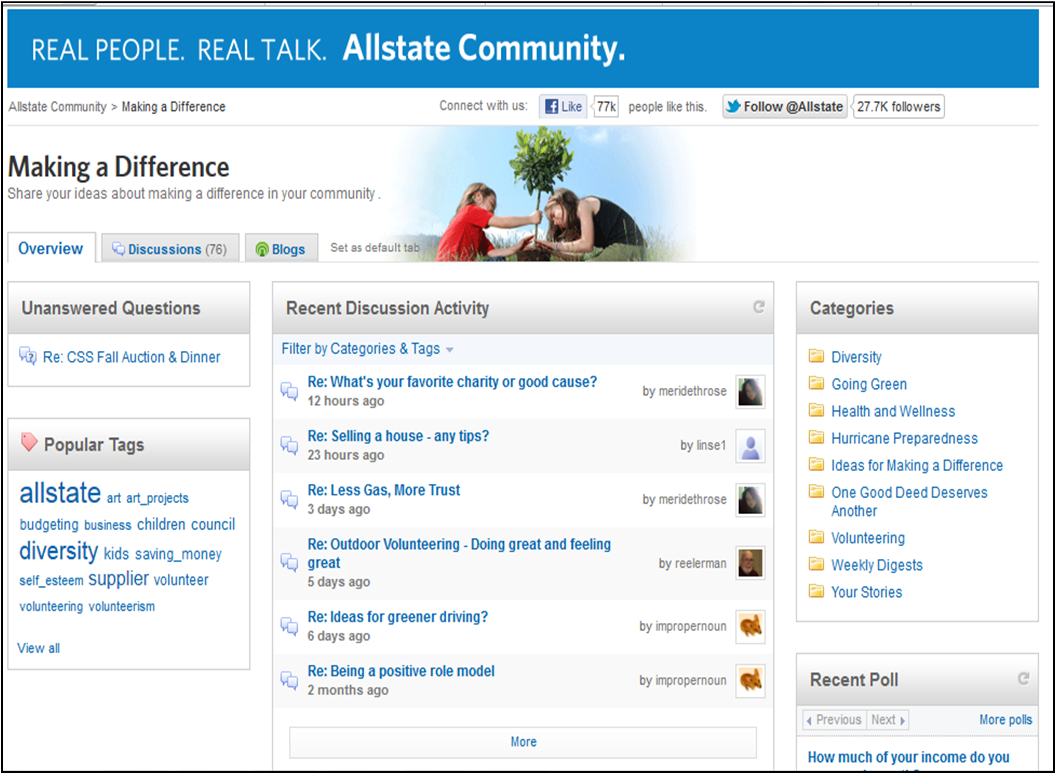Click the volunteerism tag
1056x774 pixels.
tap(122, 606)
